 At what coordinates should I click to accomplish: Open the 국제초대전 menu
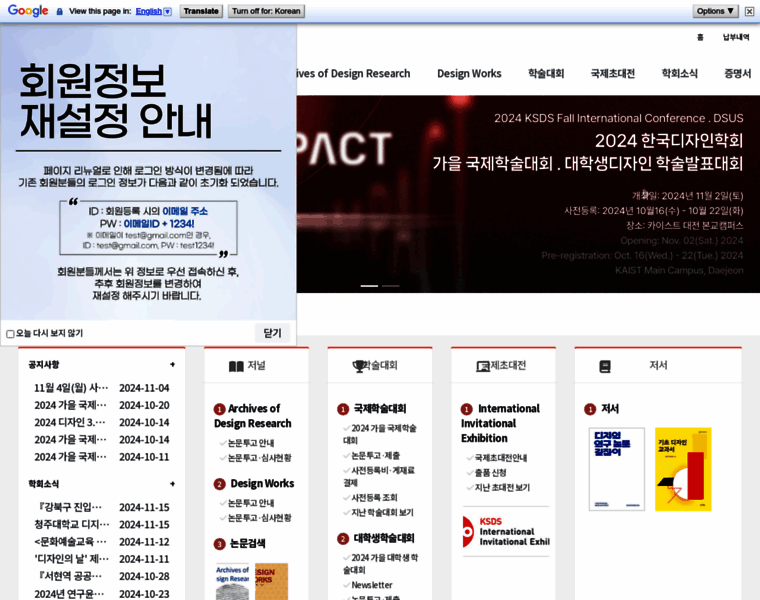[x=613, y=74]
